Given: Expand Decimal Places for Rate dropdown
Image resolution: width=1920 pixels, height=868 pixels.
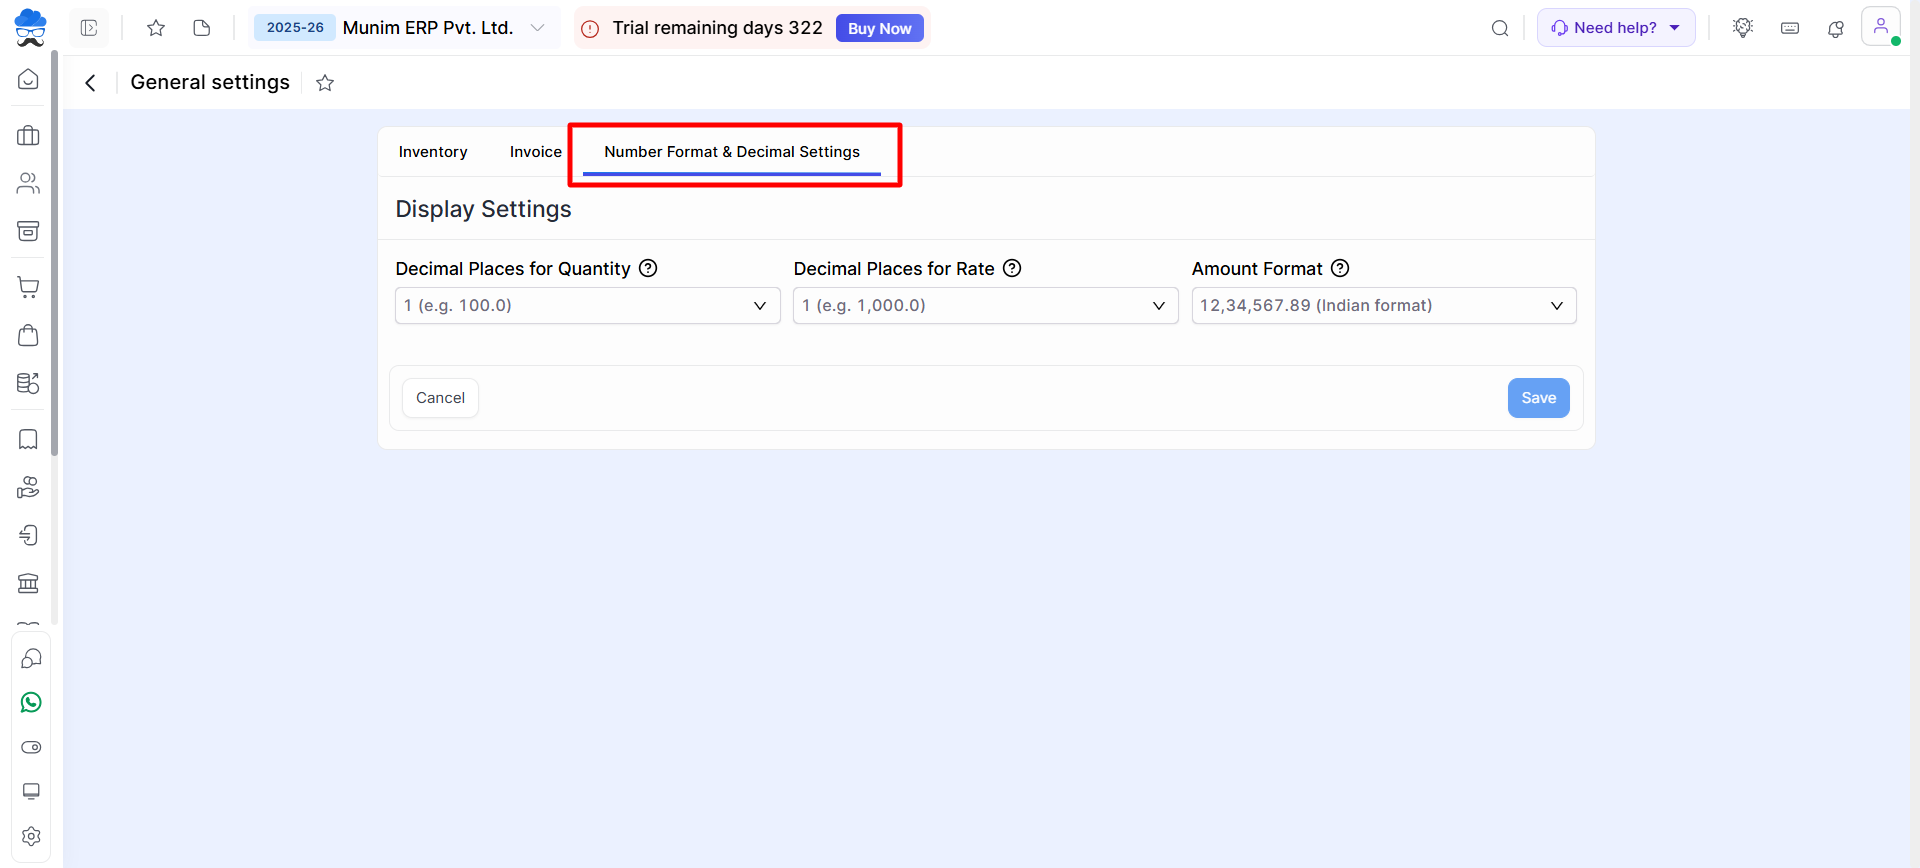Looking at the screenshot, I should pos(985,306).
